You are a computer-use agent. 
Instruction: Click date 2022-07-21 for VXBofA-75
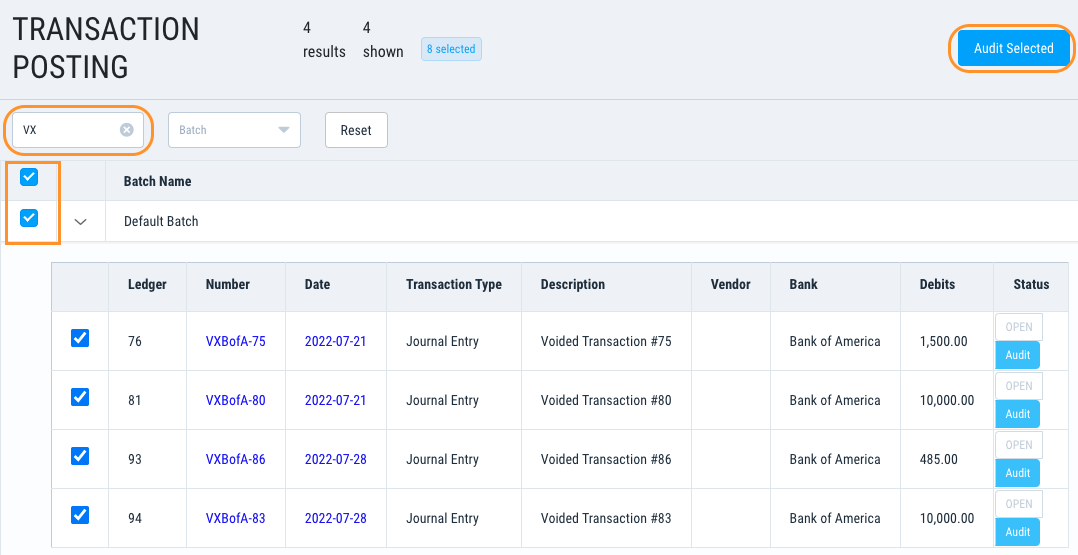(x=336, y=341)
